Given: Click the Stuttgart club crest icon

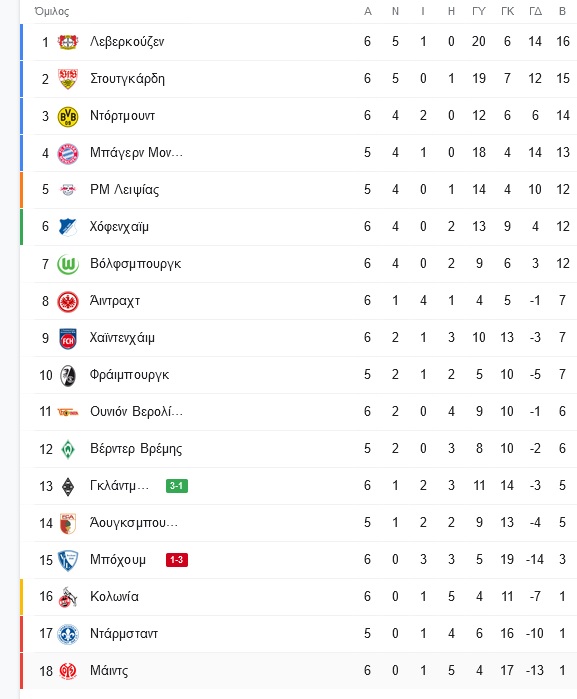Looking at the screenshot, I should click(68, 79).
